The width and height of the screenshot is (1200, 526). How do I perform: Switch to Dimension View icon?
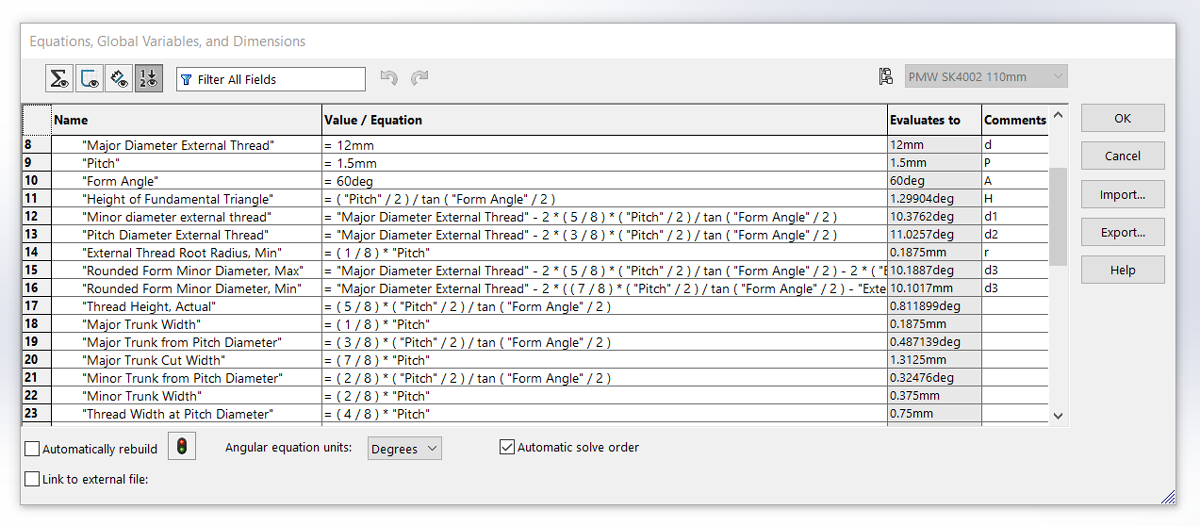tap(118, 79)
